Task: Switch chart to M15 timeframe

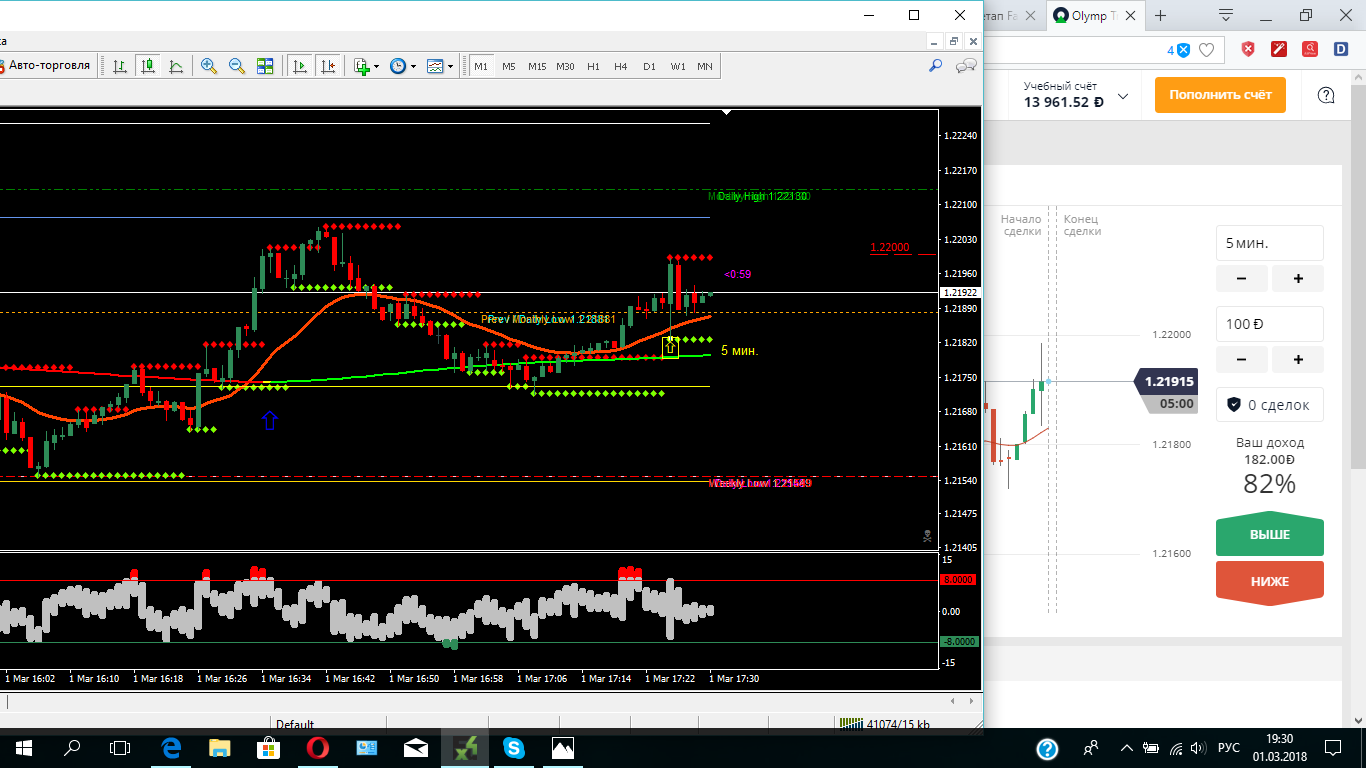Action: point(537,66)
